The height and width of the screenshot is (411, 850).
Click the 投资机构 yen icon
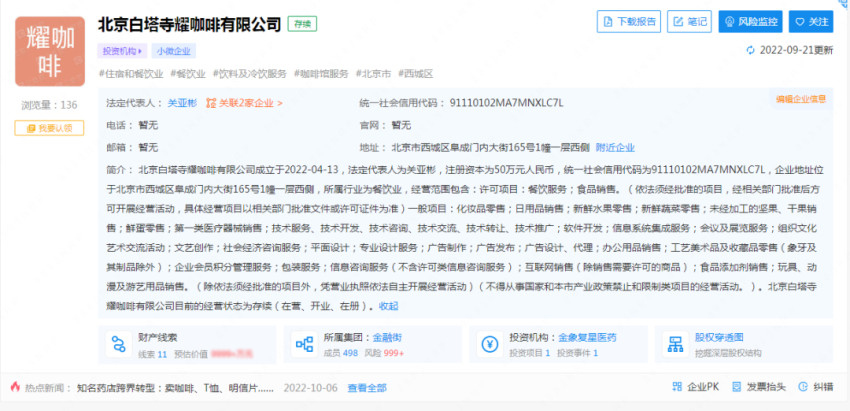click(x=490, y=344)
